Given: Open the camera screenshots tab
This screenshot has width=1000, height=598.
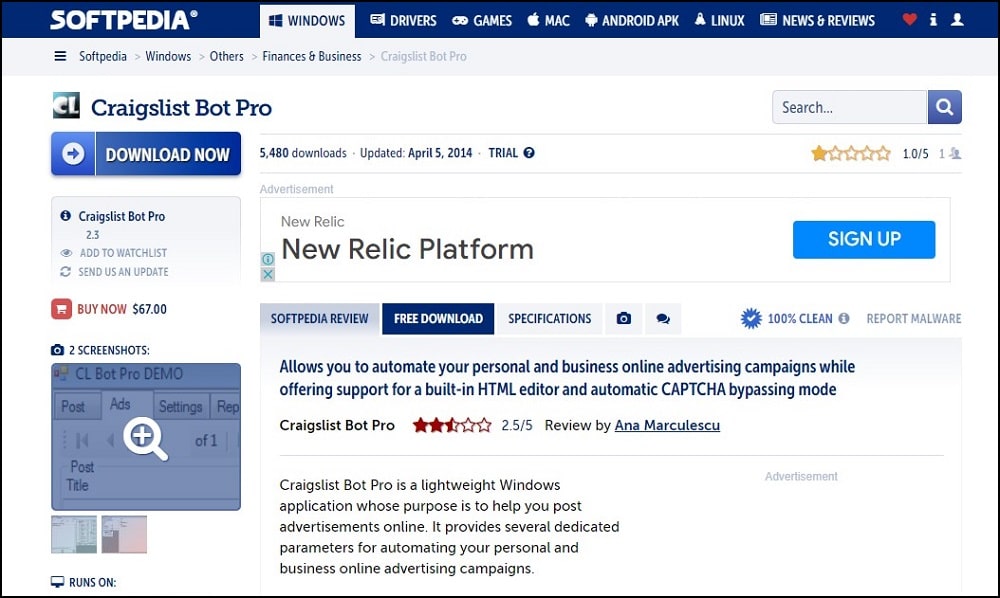Looking at the screenshot, I should pyautogui.click(x=624, y=319).
